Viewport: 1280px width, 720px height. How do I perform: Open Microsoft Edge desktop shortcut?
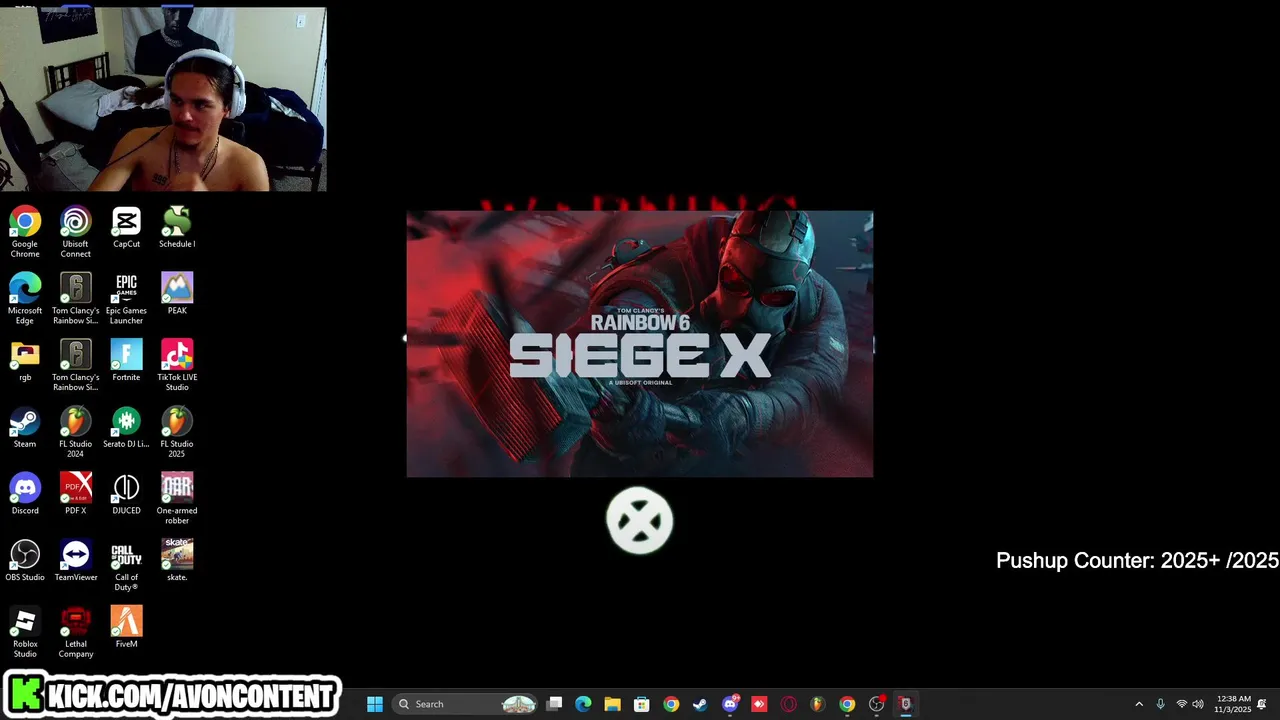[x=25, y=299]
